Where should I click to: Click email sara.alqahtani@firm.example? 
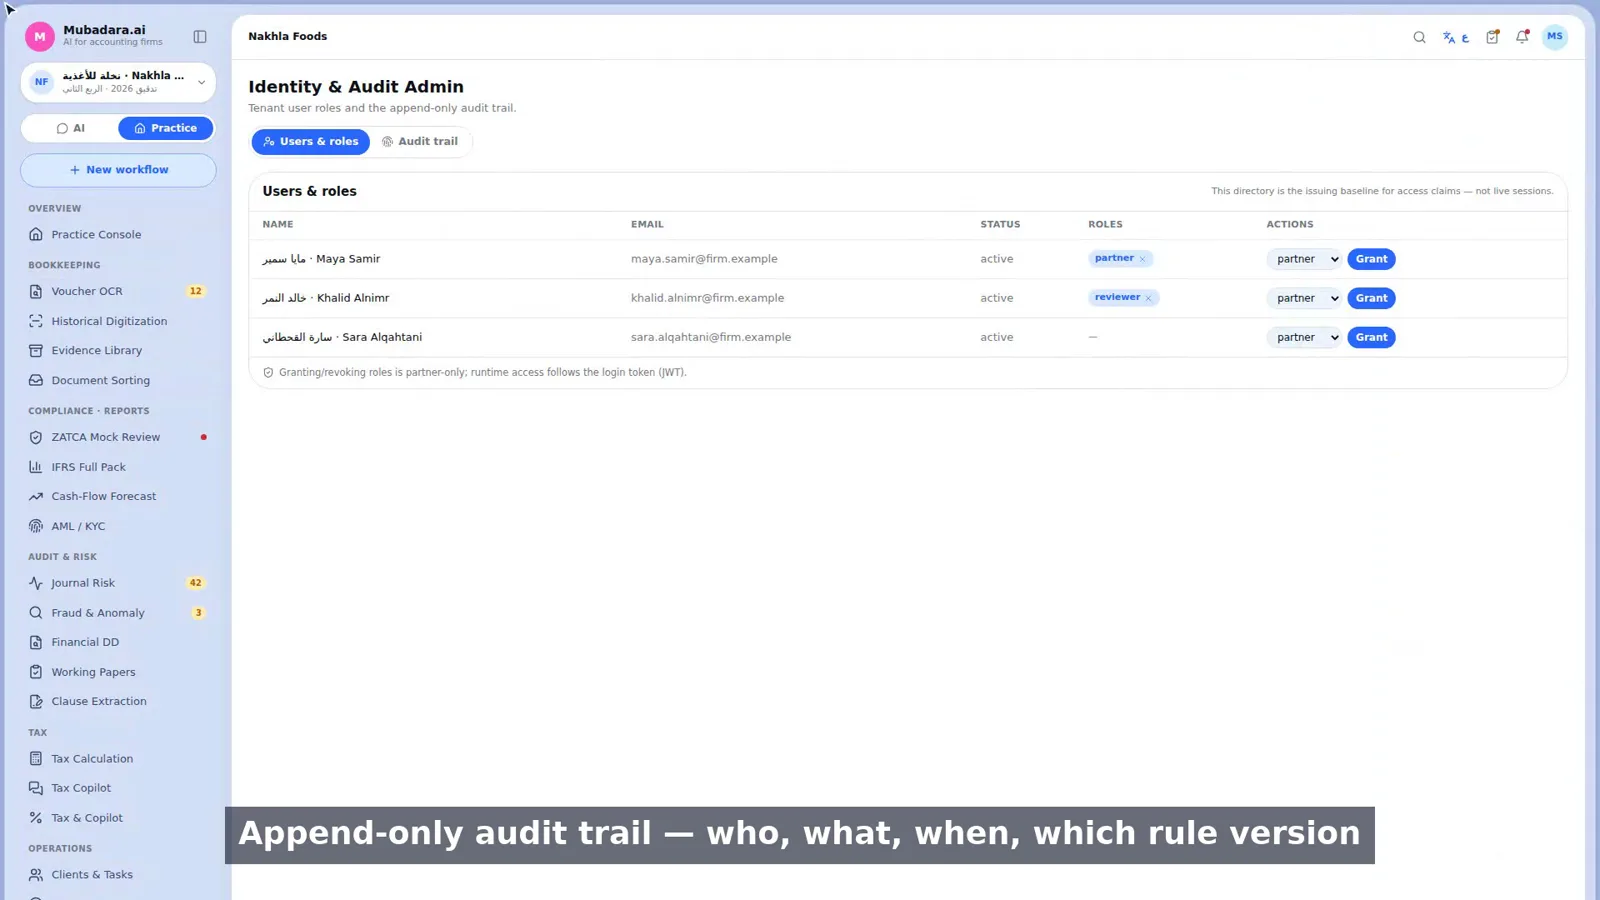[711, 337]
